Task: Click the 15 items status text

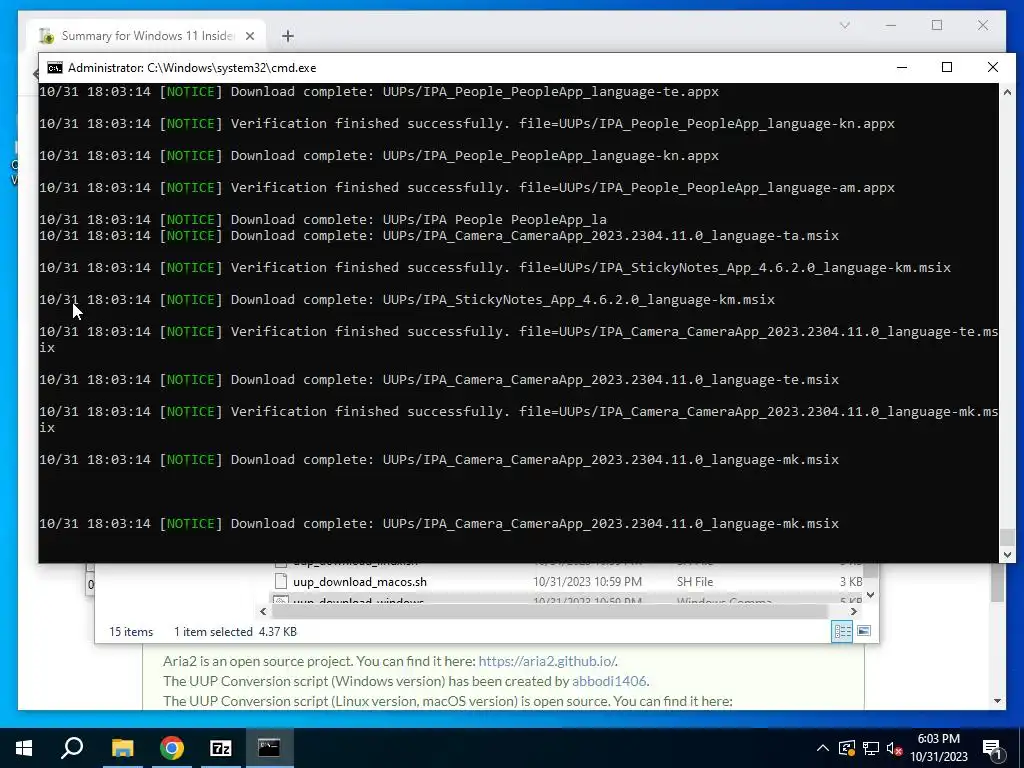Action: click(131, 632)
